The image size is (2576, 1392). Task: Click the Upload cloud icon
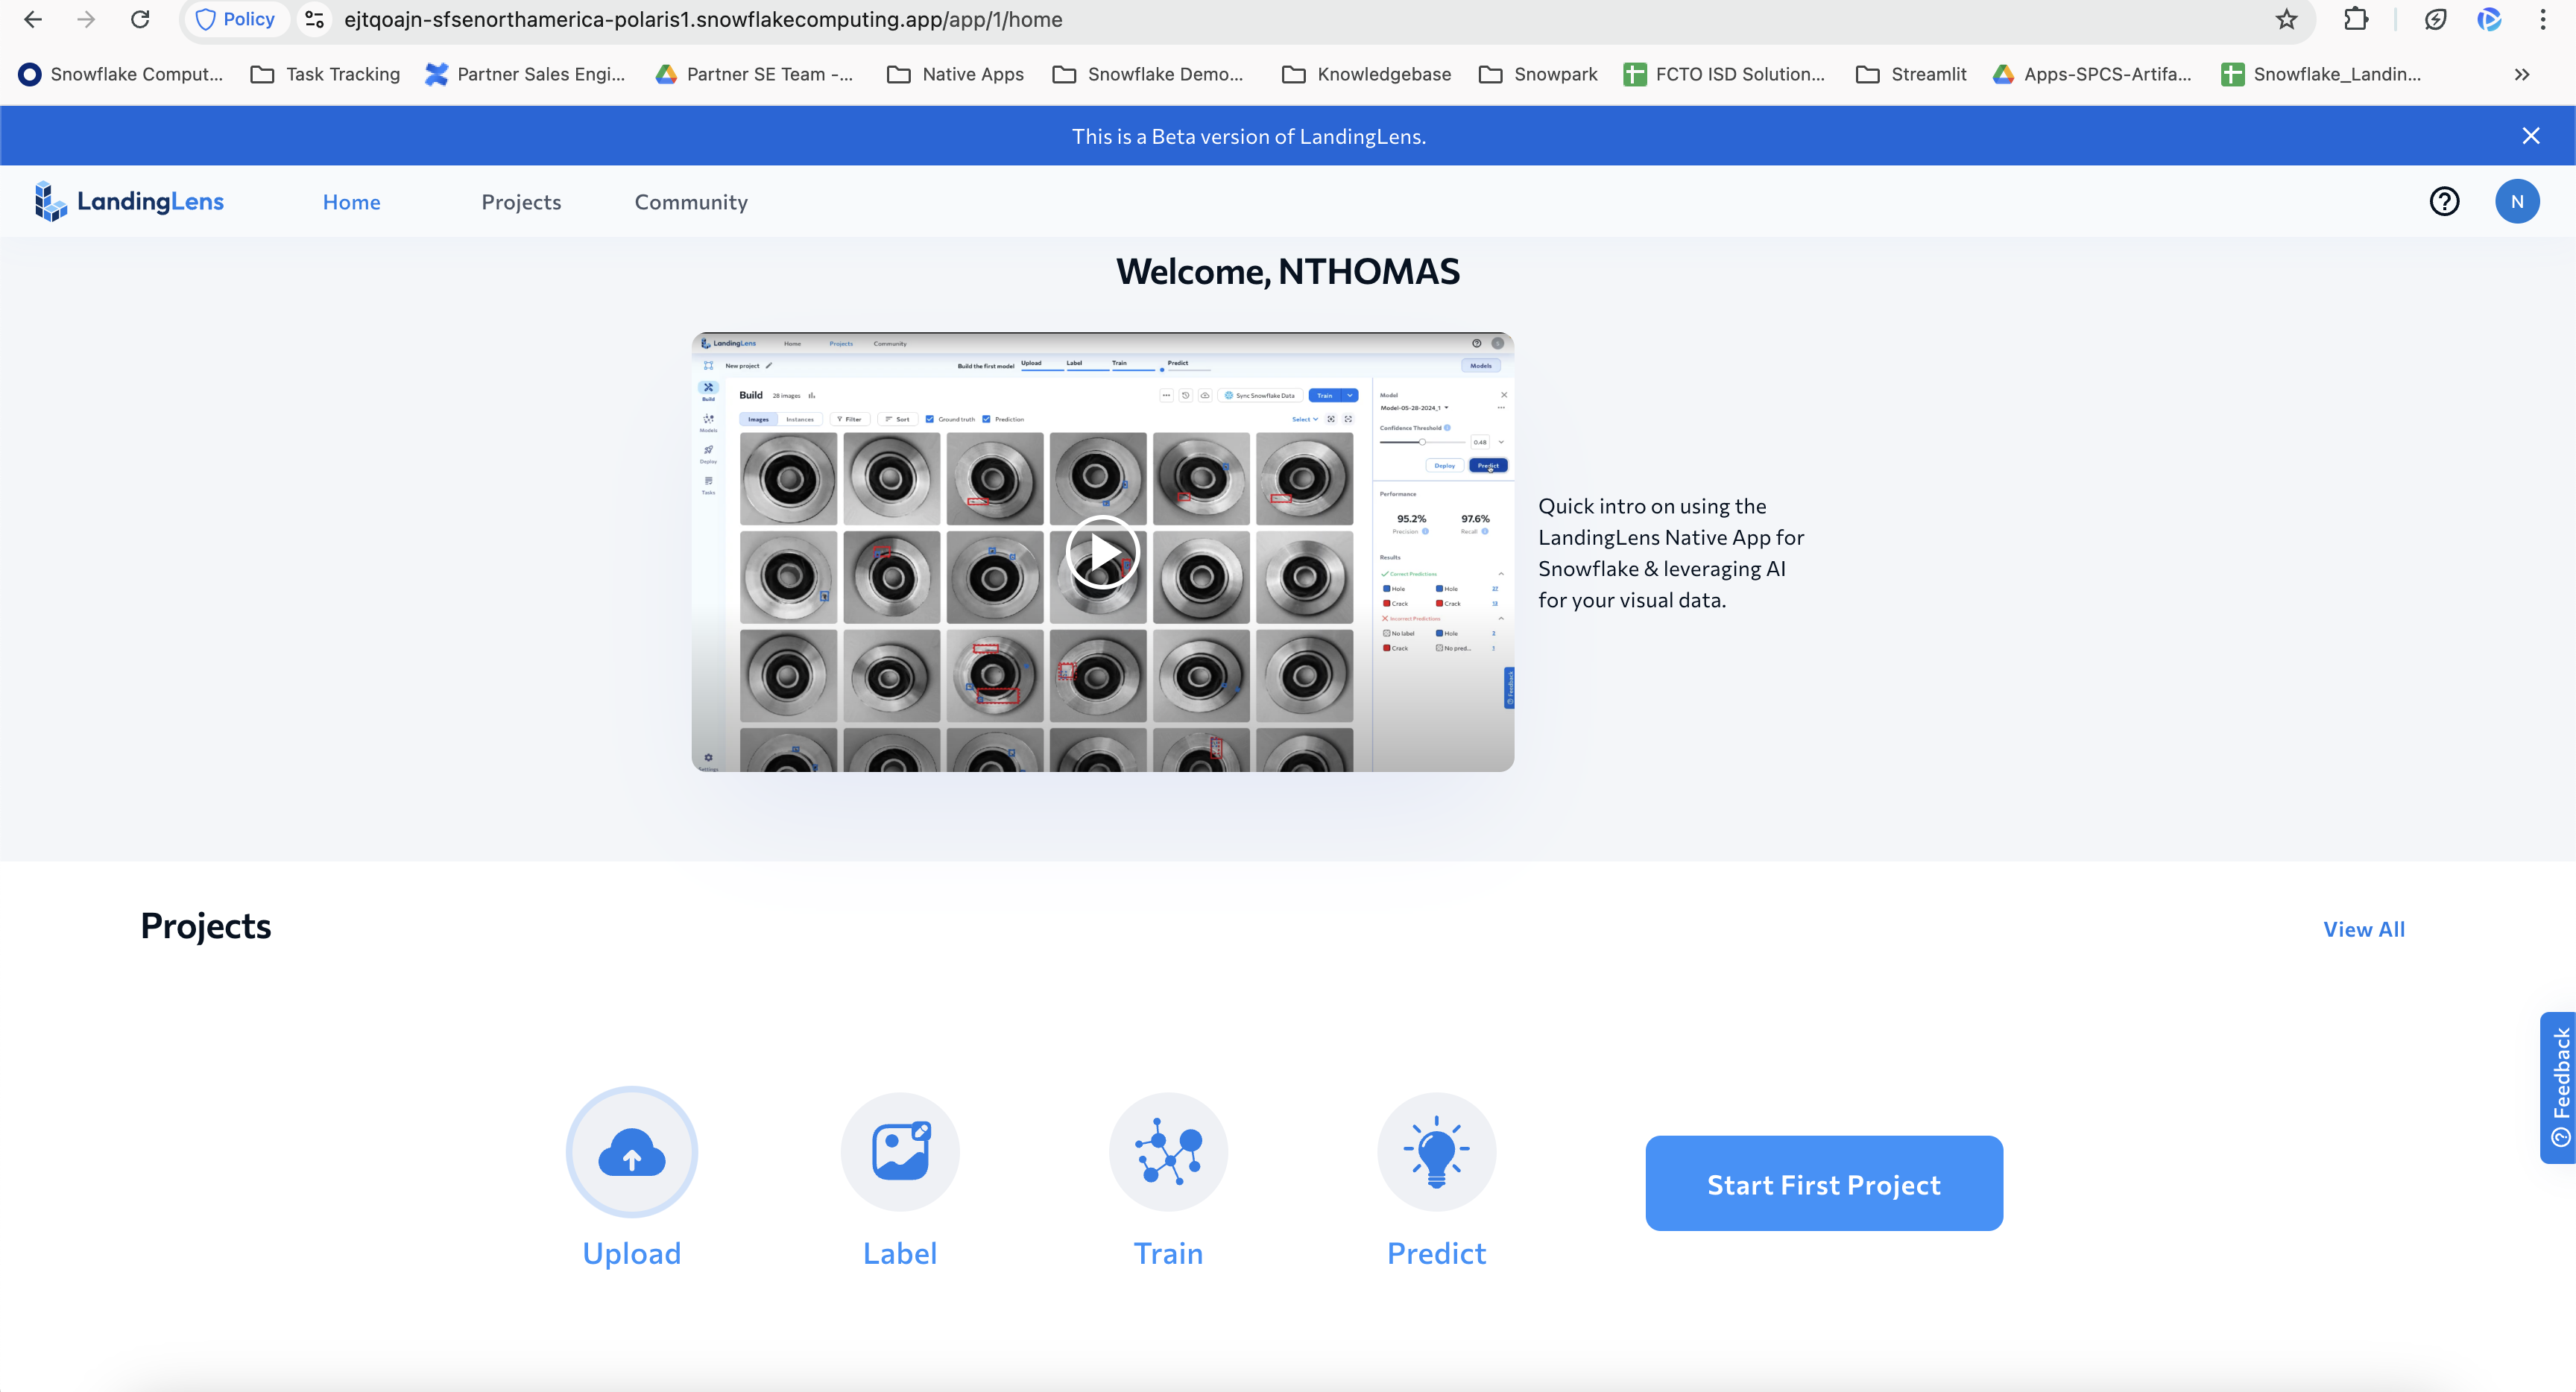point(631,1152)
